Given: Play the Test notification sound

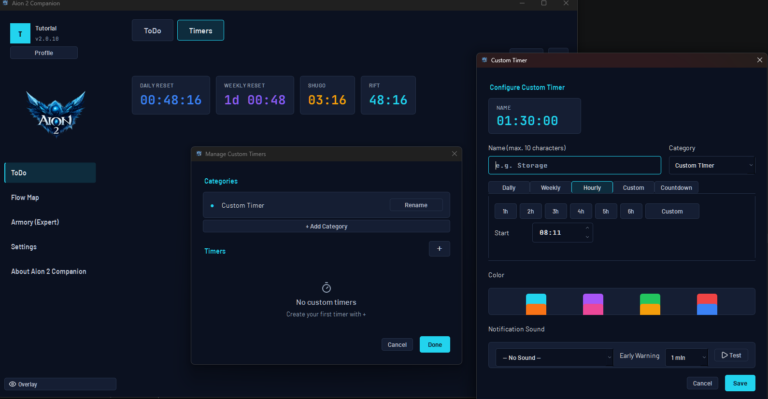Looking at the screenshot, I should click(x=731, y=355).
